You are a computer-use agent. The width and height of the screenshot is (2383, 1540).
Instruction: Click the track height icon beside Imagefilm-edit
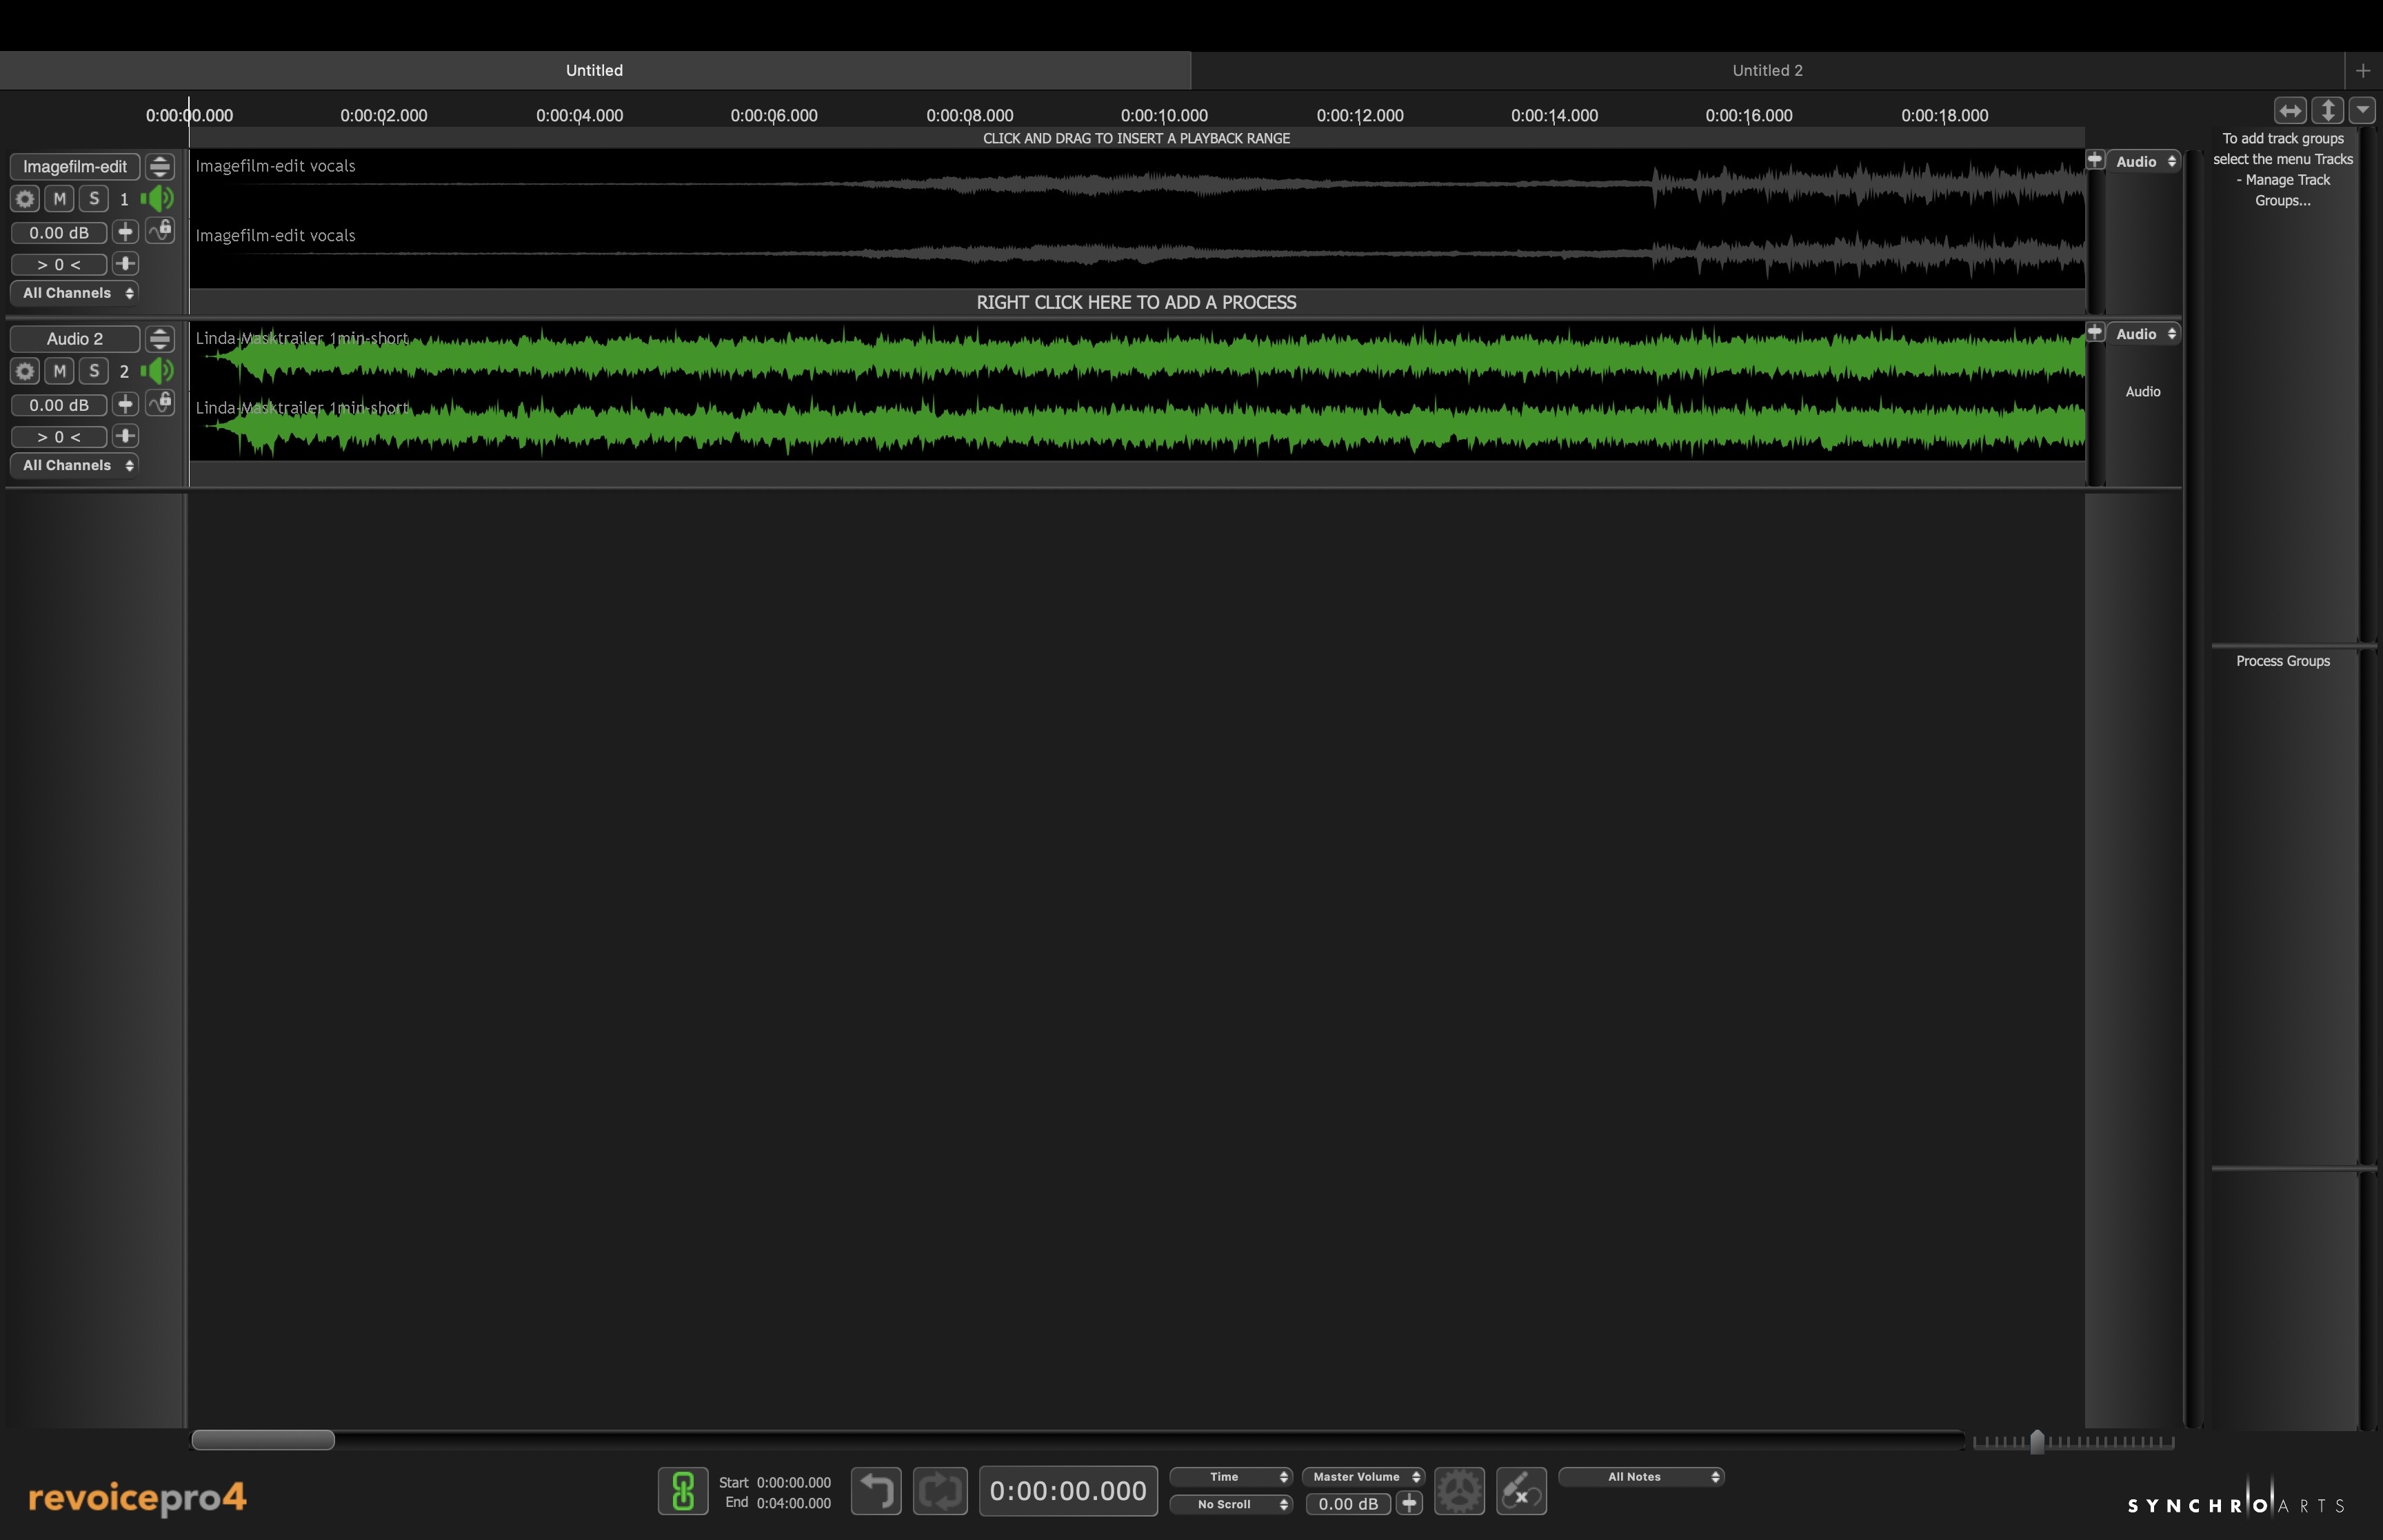pyautogui.click(x=160, y=167)
